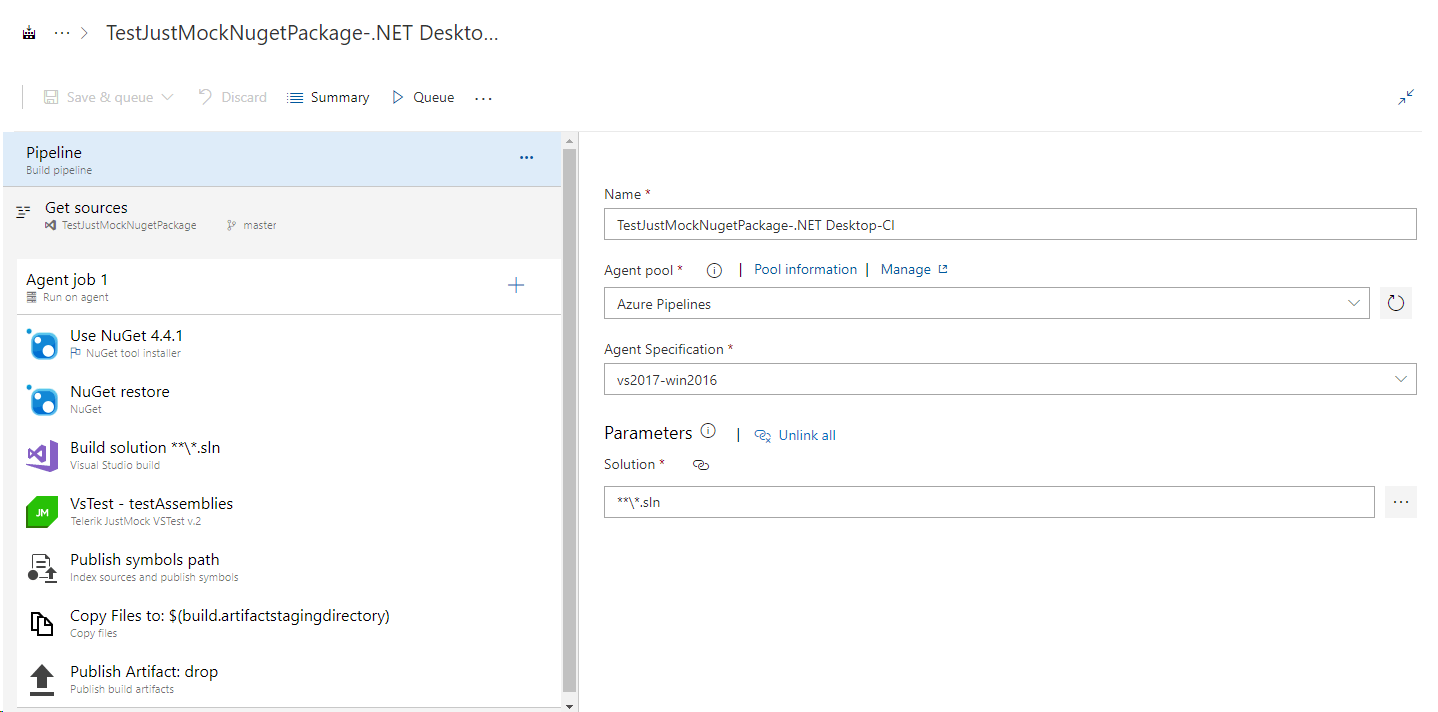Open the Pool information link

[x=805, y=269]
